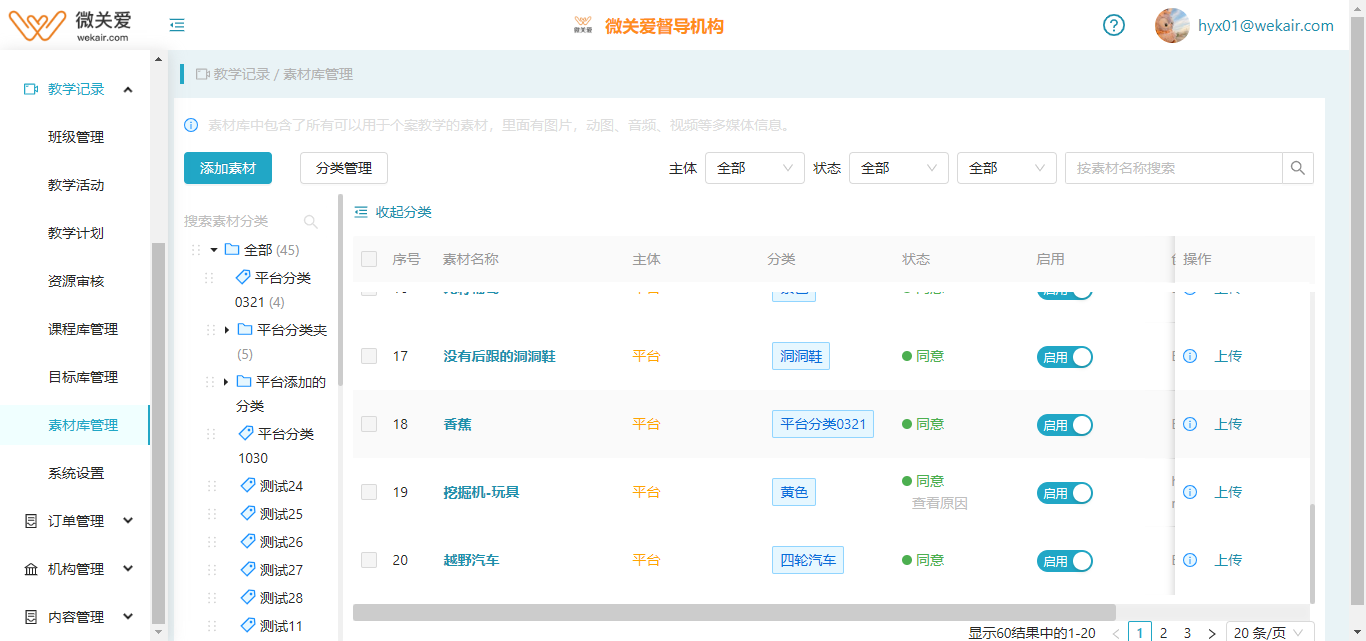Viewport: 1366px width, 641px height.
Task: Click 上传 link for row 18
Action: tap(1228, 424)
